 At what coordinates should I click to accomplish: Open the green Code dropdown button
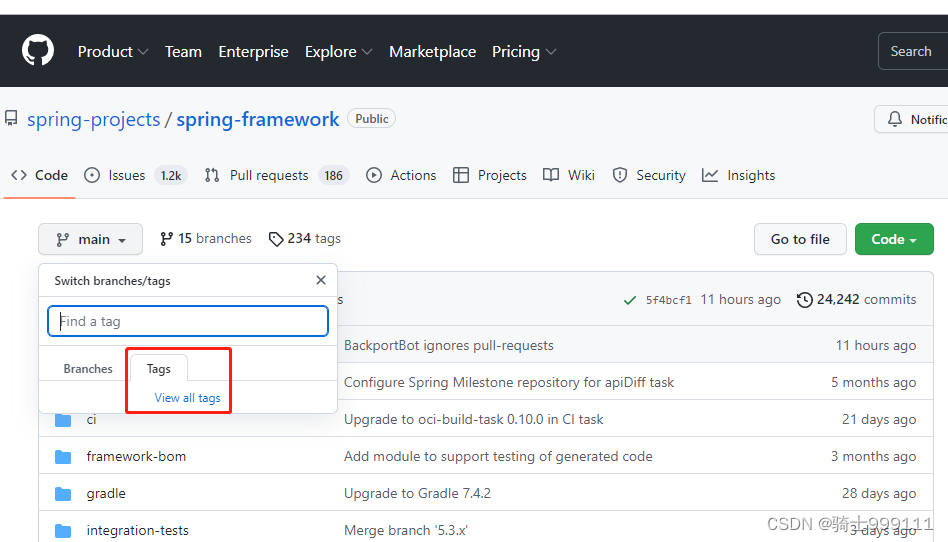(x=894, y=240)
